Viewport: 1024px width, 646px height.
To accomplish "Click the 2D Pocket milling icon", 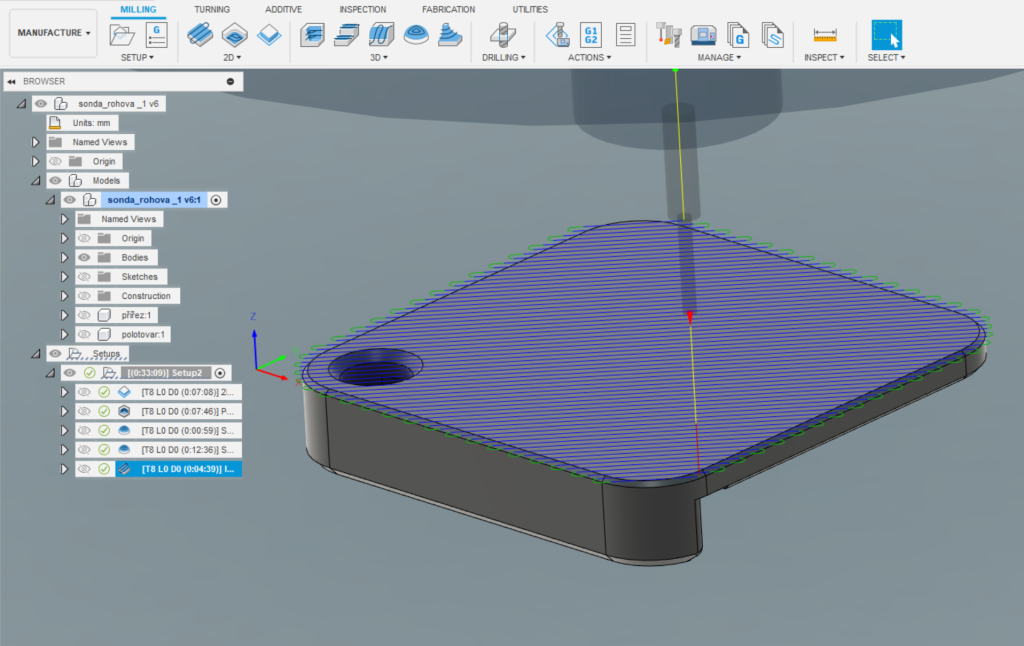I will (x=235, y=34).
